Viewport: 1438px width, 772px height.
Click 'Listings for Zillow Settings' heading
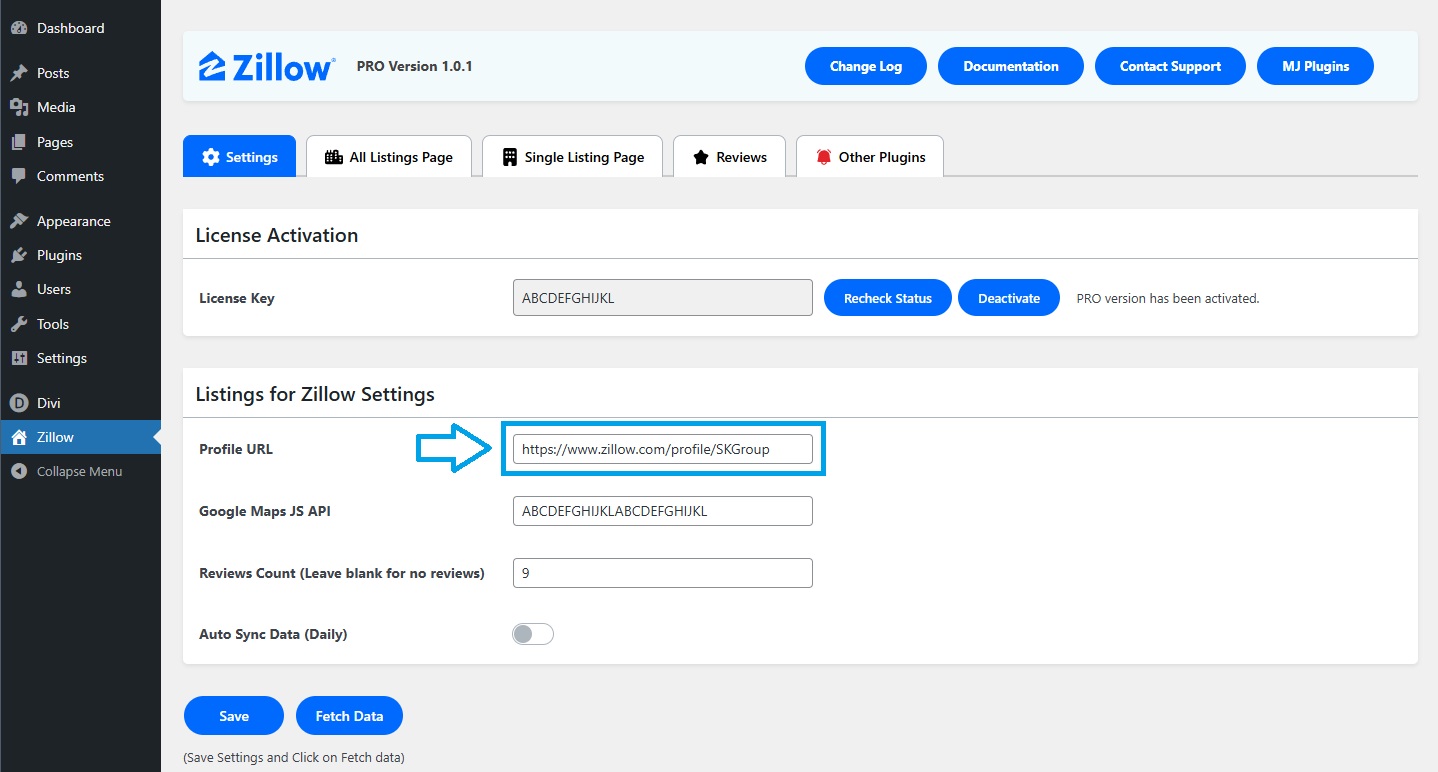point(315,394)
